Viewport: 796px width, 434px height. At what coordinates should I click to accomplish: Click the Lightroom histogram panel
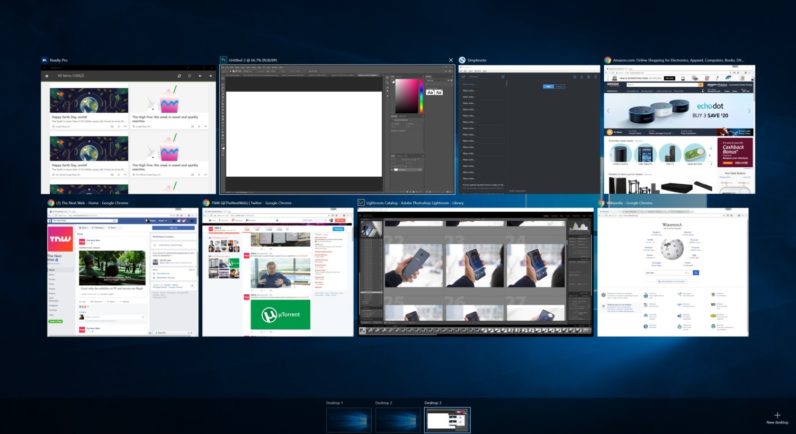pyautogui.click(x=579, y=226)
